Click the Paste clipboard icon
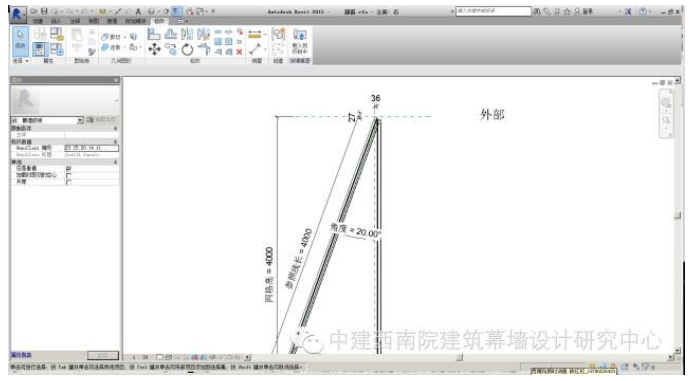 click(77, 35)
